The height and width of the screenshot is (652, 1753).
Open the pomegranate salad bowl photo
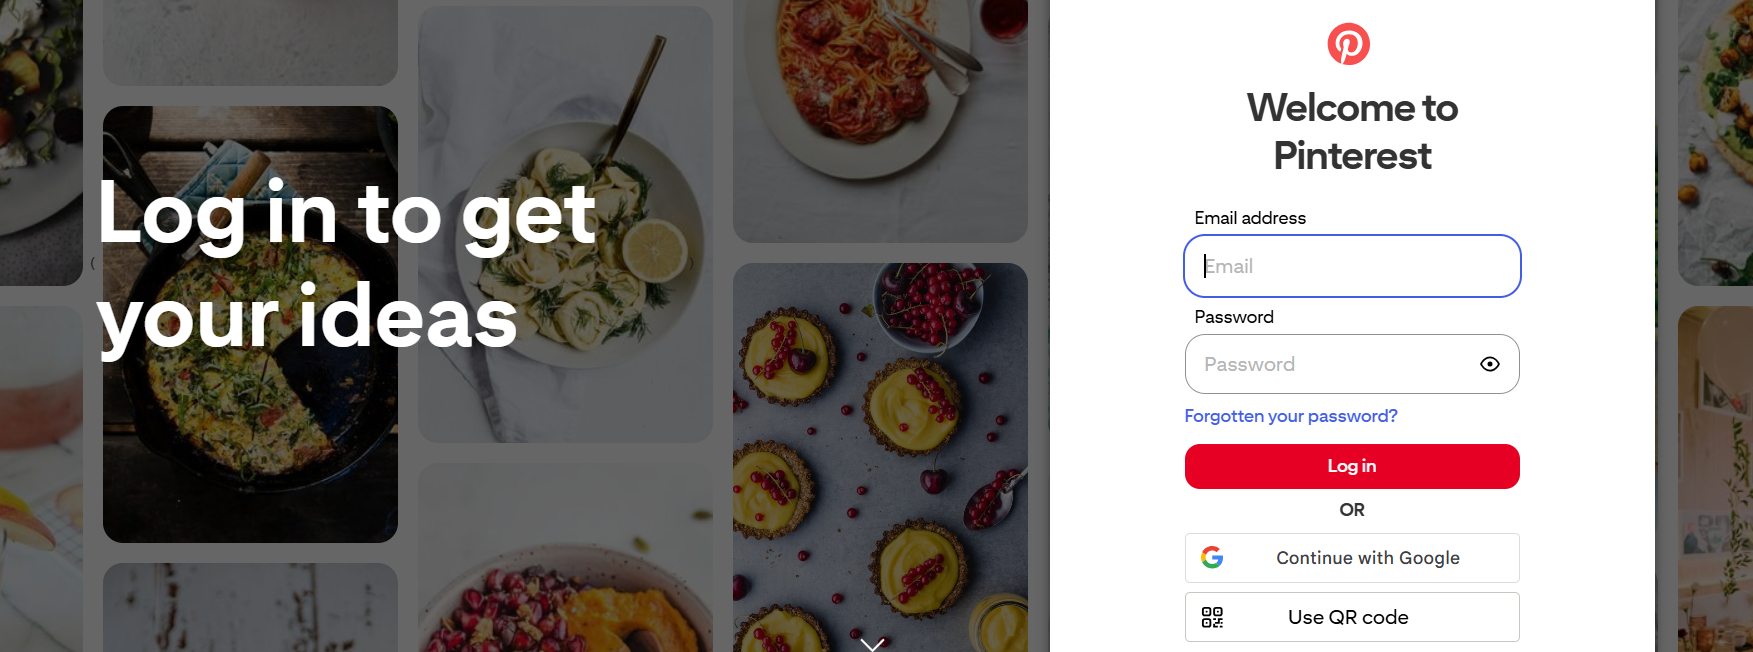point(565,557)
